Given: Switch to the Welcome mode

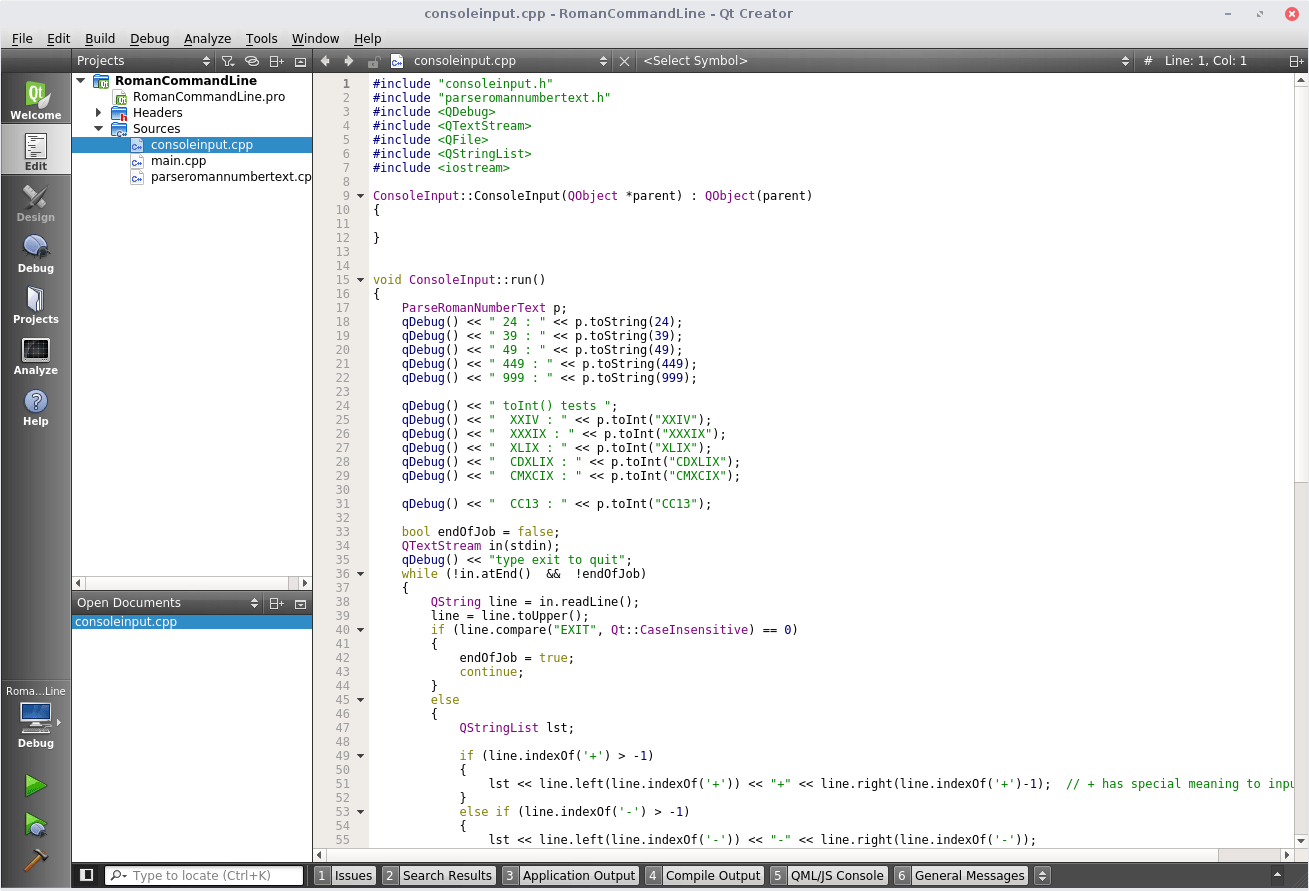Looking at the screenshot, I should click(x=36, y=98).
